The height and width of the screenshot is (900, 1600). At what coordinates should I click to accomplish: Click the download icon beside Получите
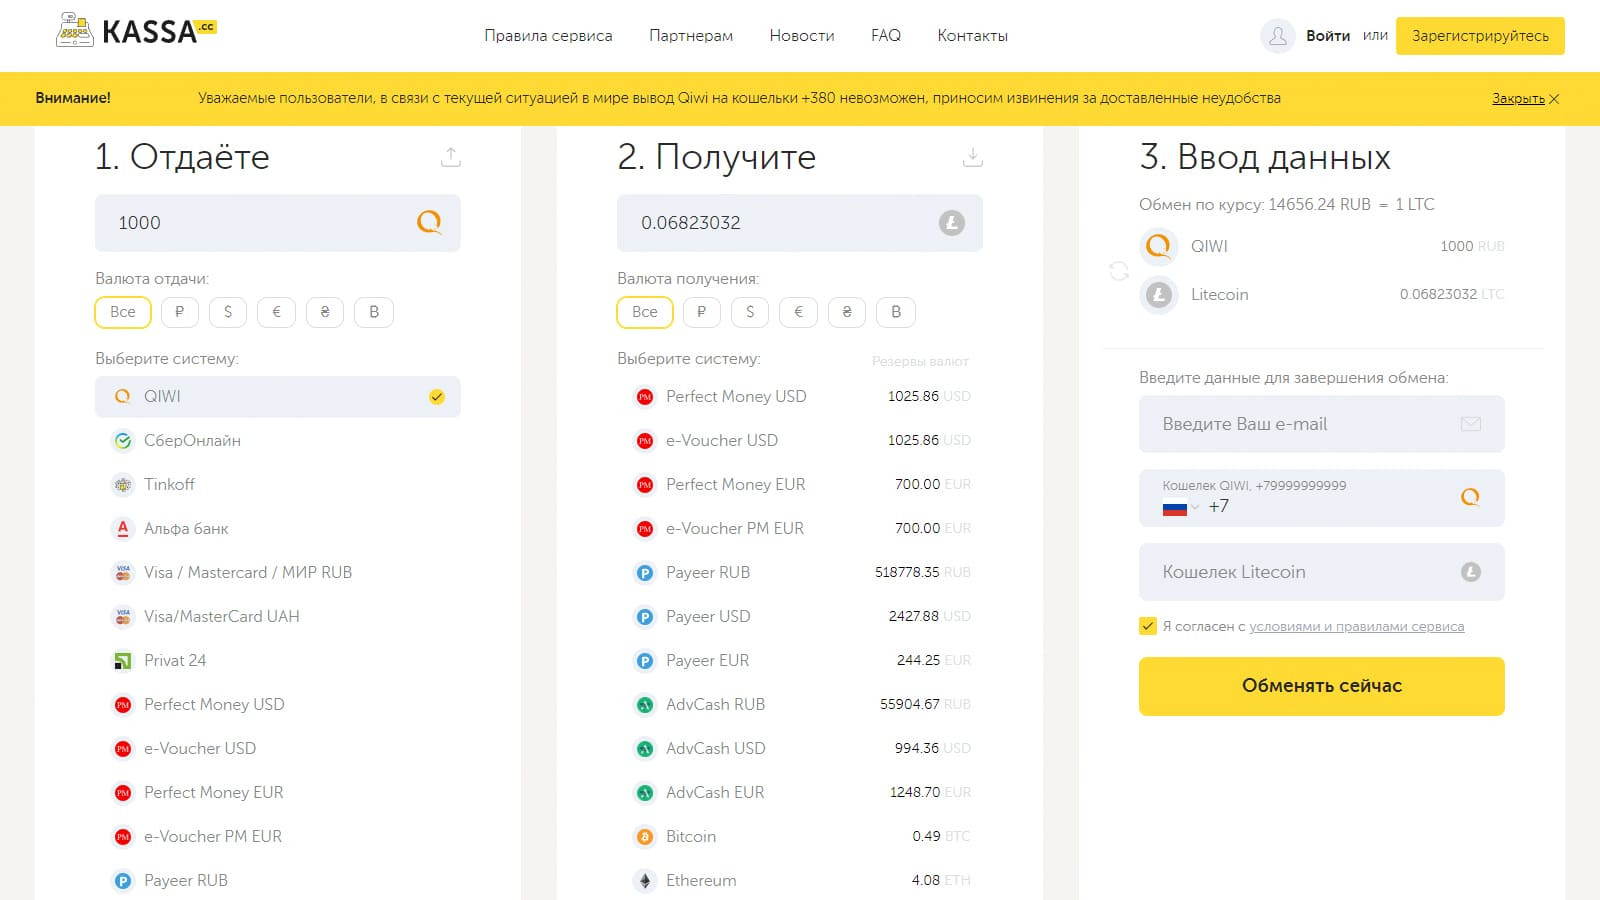[x=972, y=157]
